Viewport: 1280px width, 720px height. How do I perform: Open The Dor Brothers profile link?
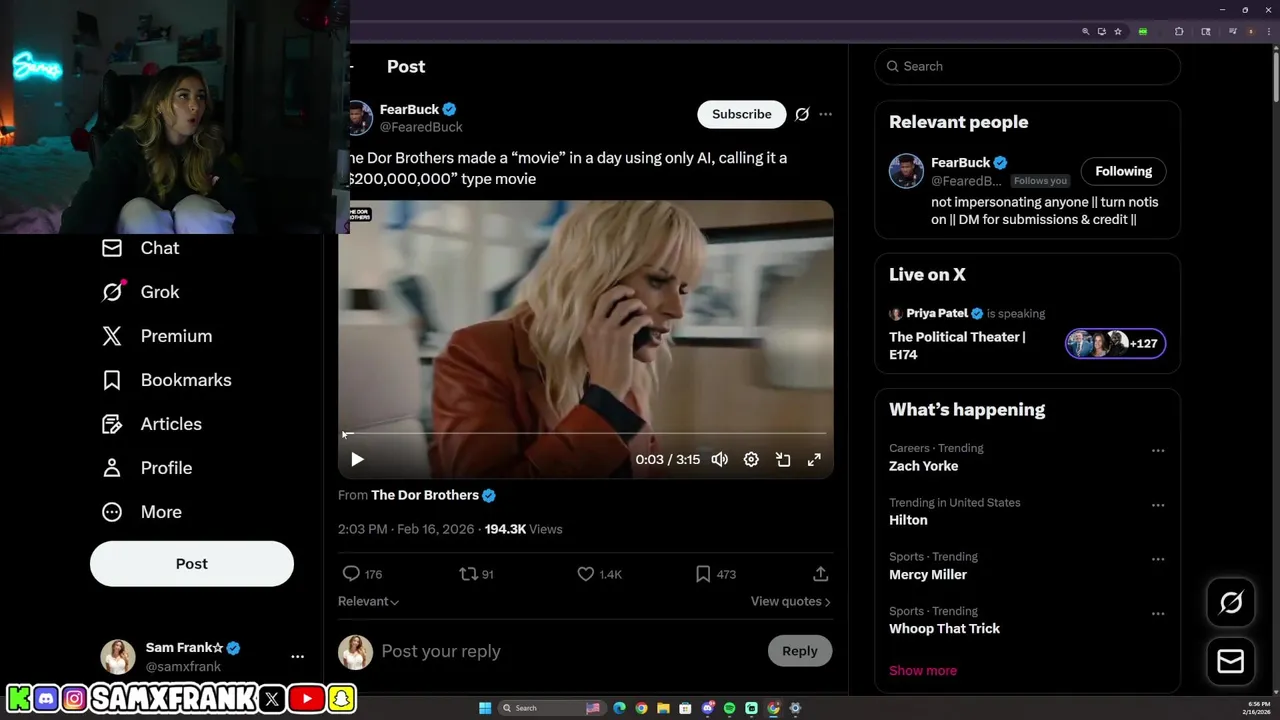coord(433,495)
